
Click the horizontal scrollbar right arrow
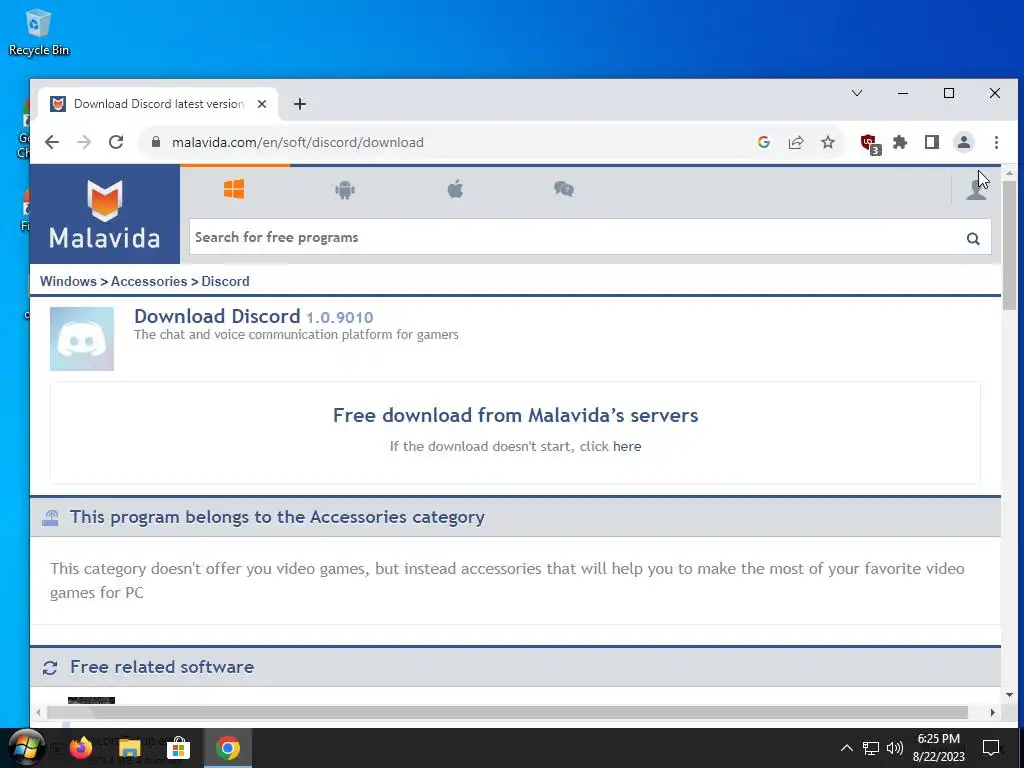(x=993, y=712)
